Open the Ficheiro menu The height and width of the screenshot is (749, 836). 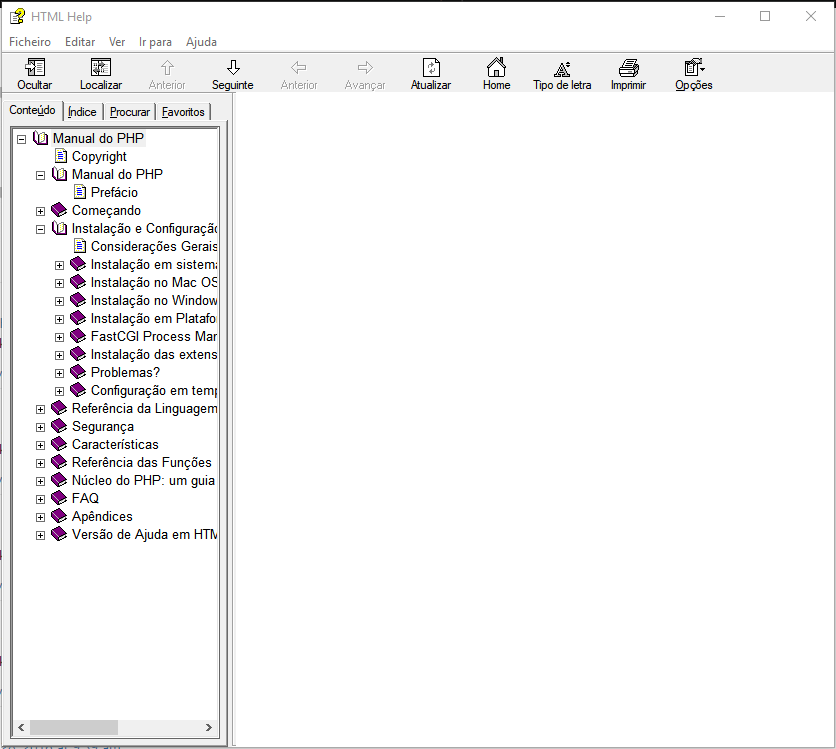tap(30, 42)
